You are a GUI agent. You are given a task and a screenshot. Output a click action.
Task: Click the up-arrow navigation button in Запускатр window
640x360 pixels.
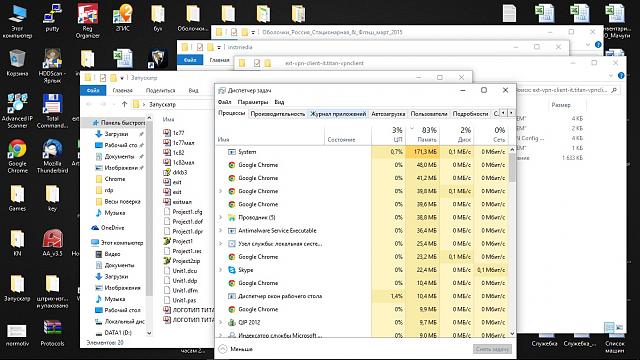[x=124, y=104]
